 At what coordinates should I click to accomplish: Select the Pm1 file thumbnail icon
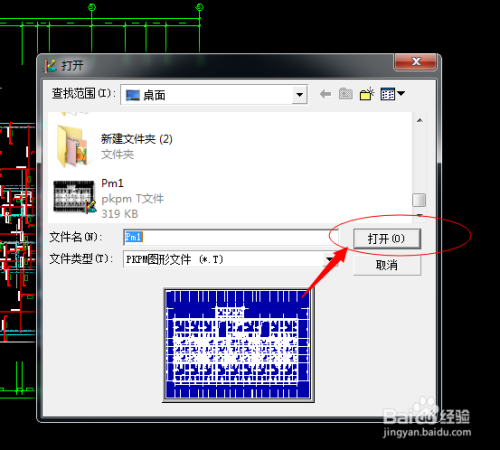point(74,197)
